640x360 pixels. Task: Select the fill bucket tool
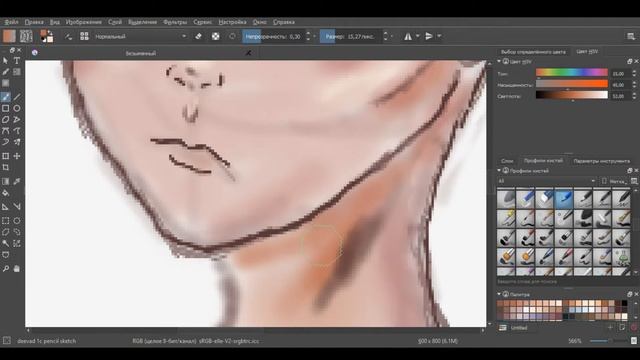tap(5, 193)
